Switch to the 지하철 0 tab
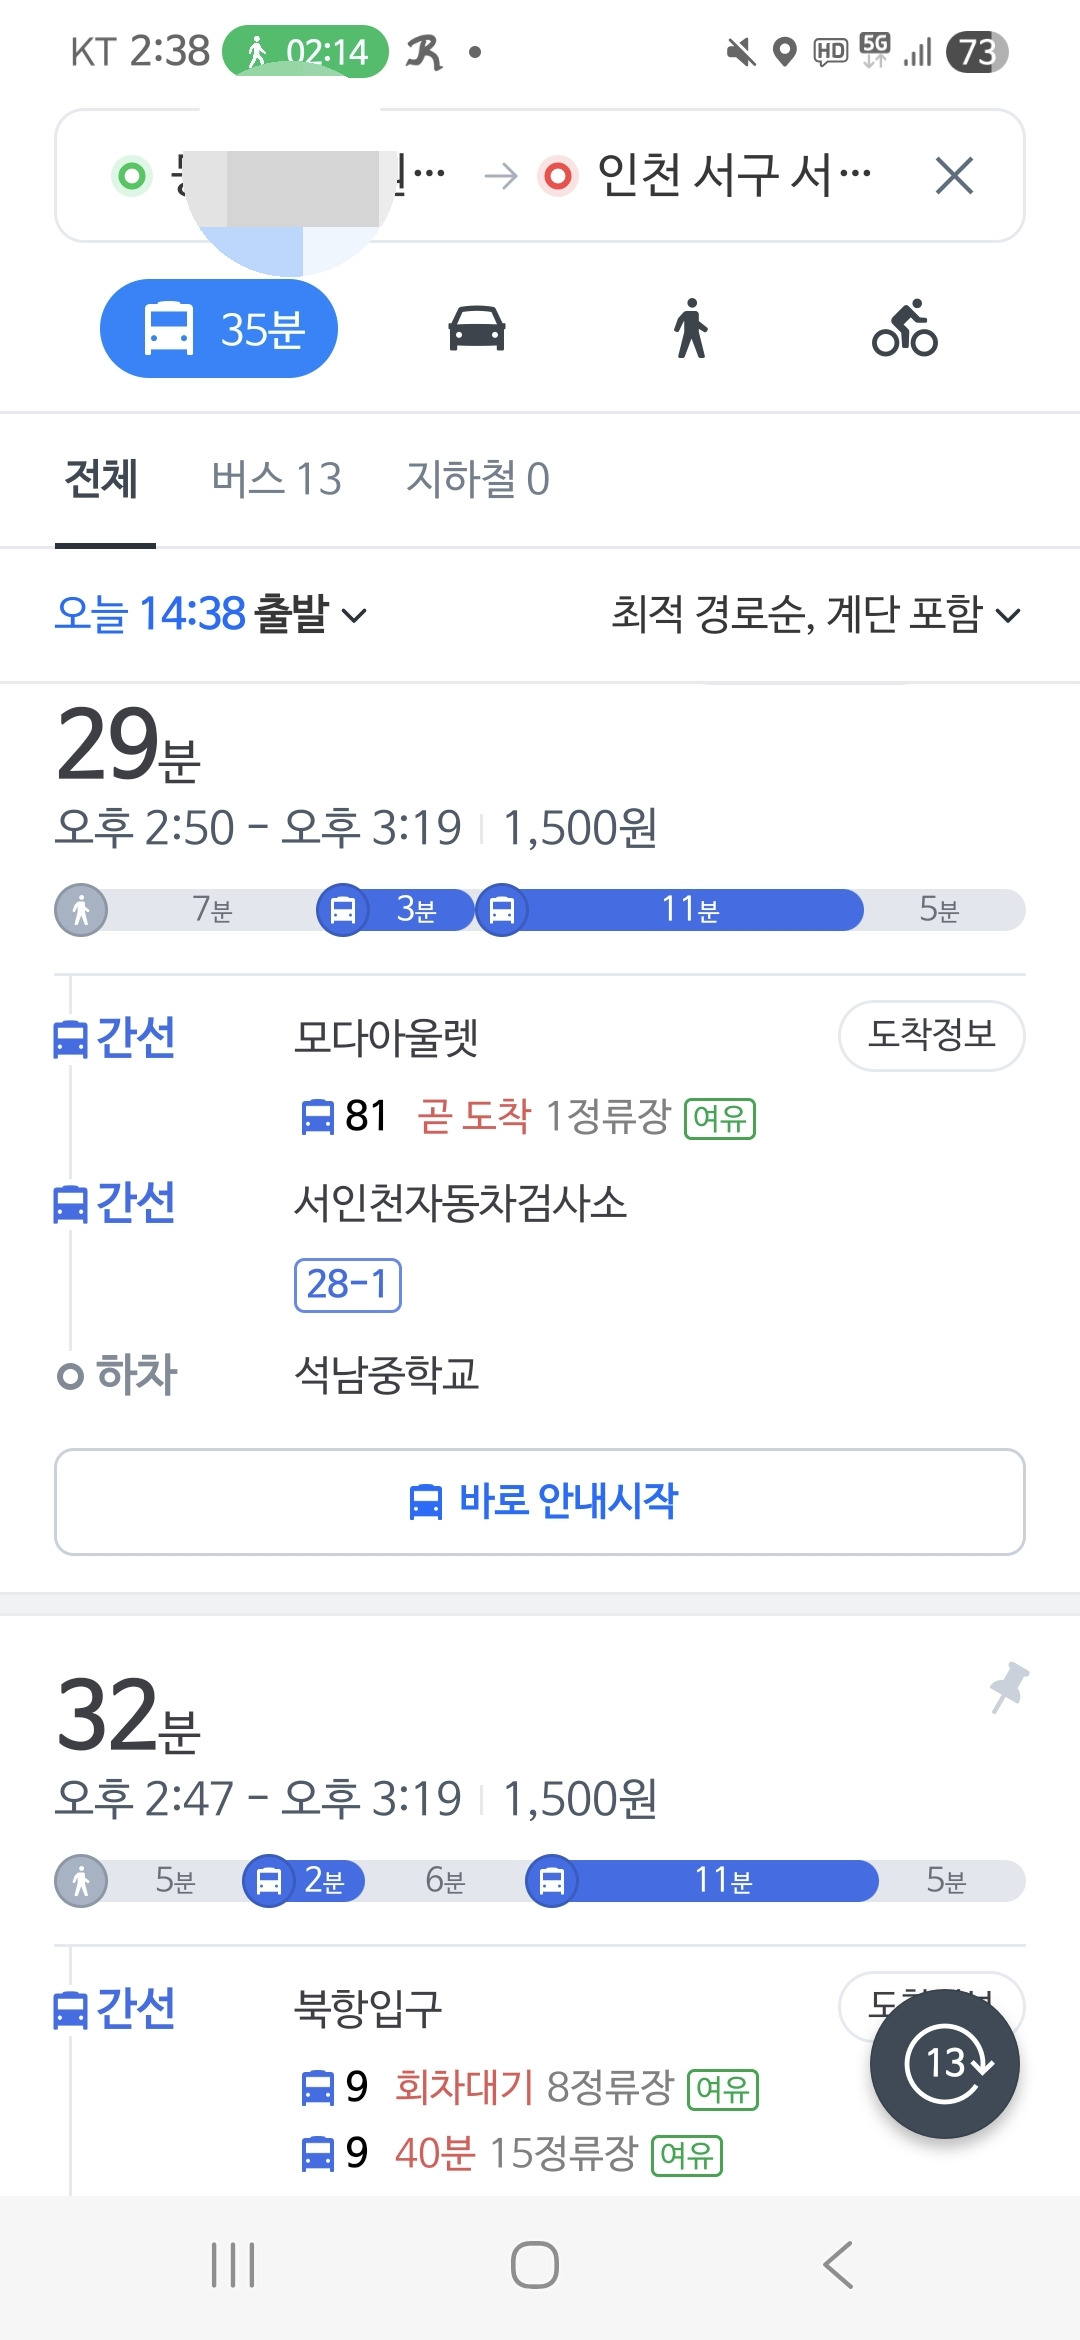 coord(478,479)
